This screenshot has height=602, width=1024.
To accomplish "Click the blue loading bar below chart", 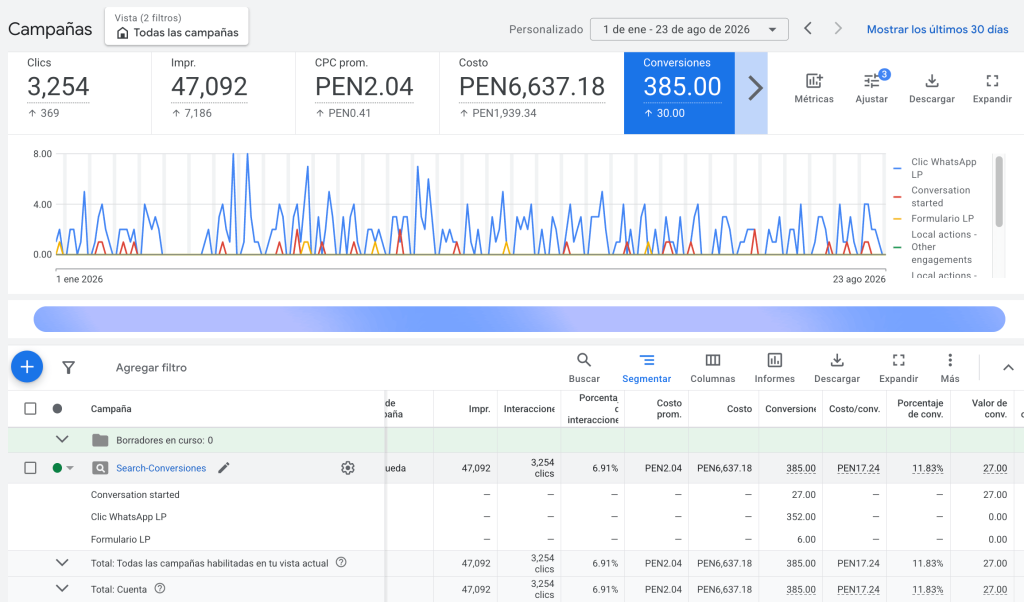I will [x=519, y=319].
